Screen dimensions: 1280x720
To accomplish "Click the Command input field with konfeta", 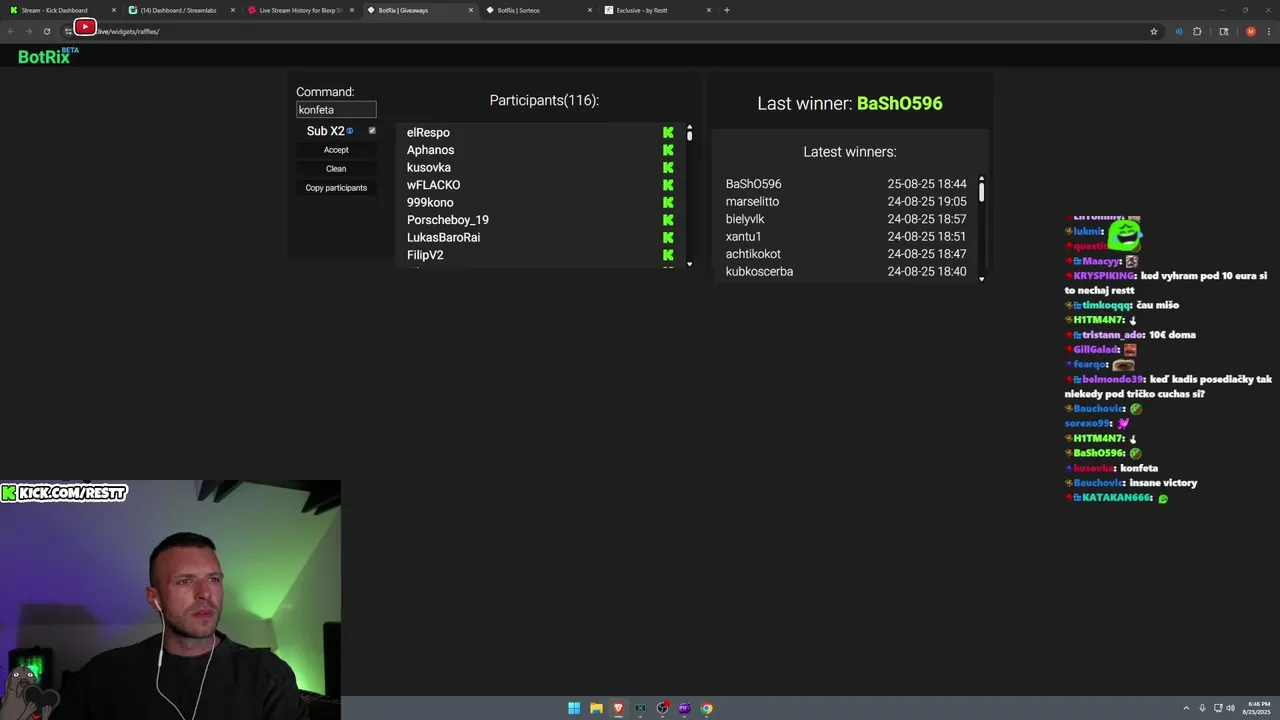I will (x=336, y=110).
